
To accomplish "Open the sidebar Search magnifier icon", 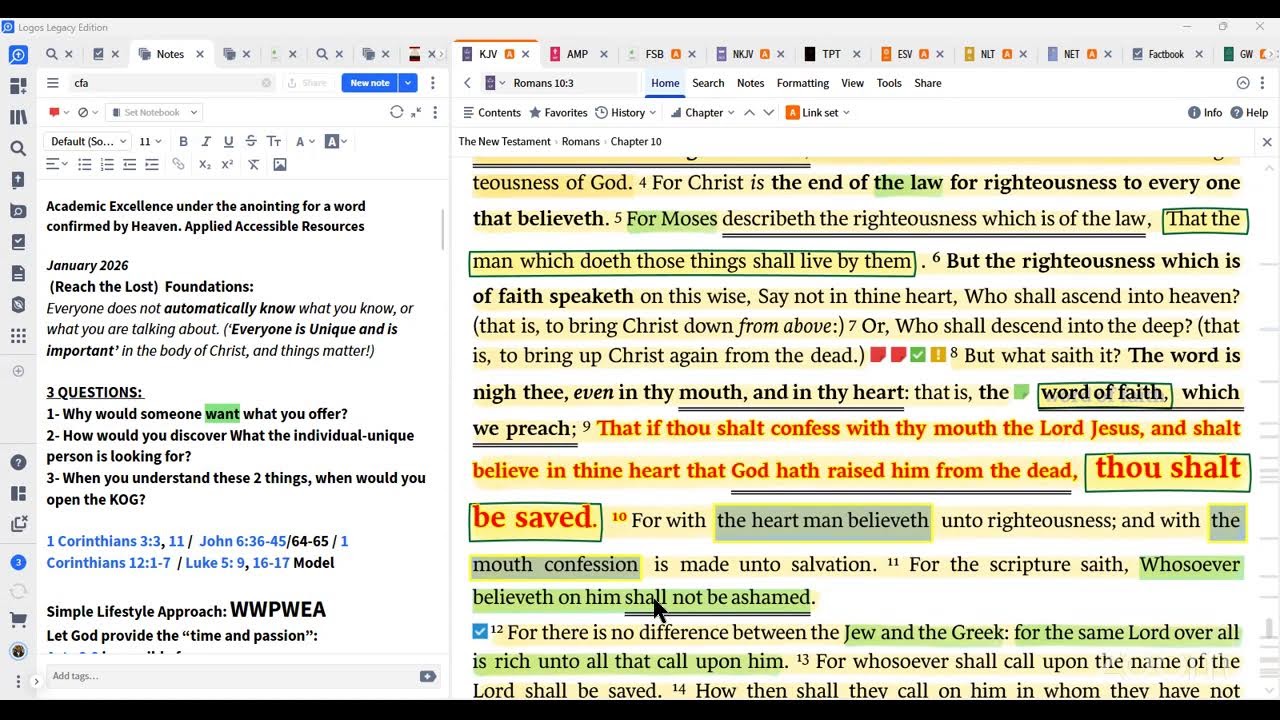I will [x=18, y=148].
